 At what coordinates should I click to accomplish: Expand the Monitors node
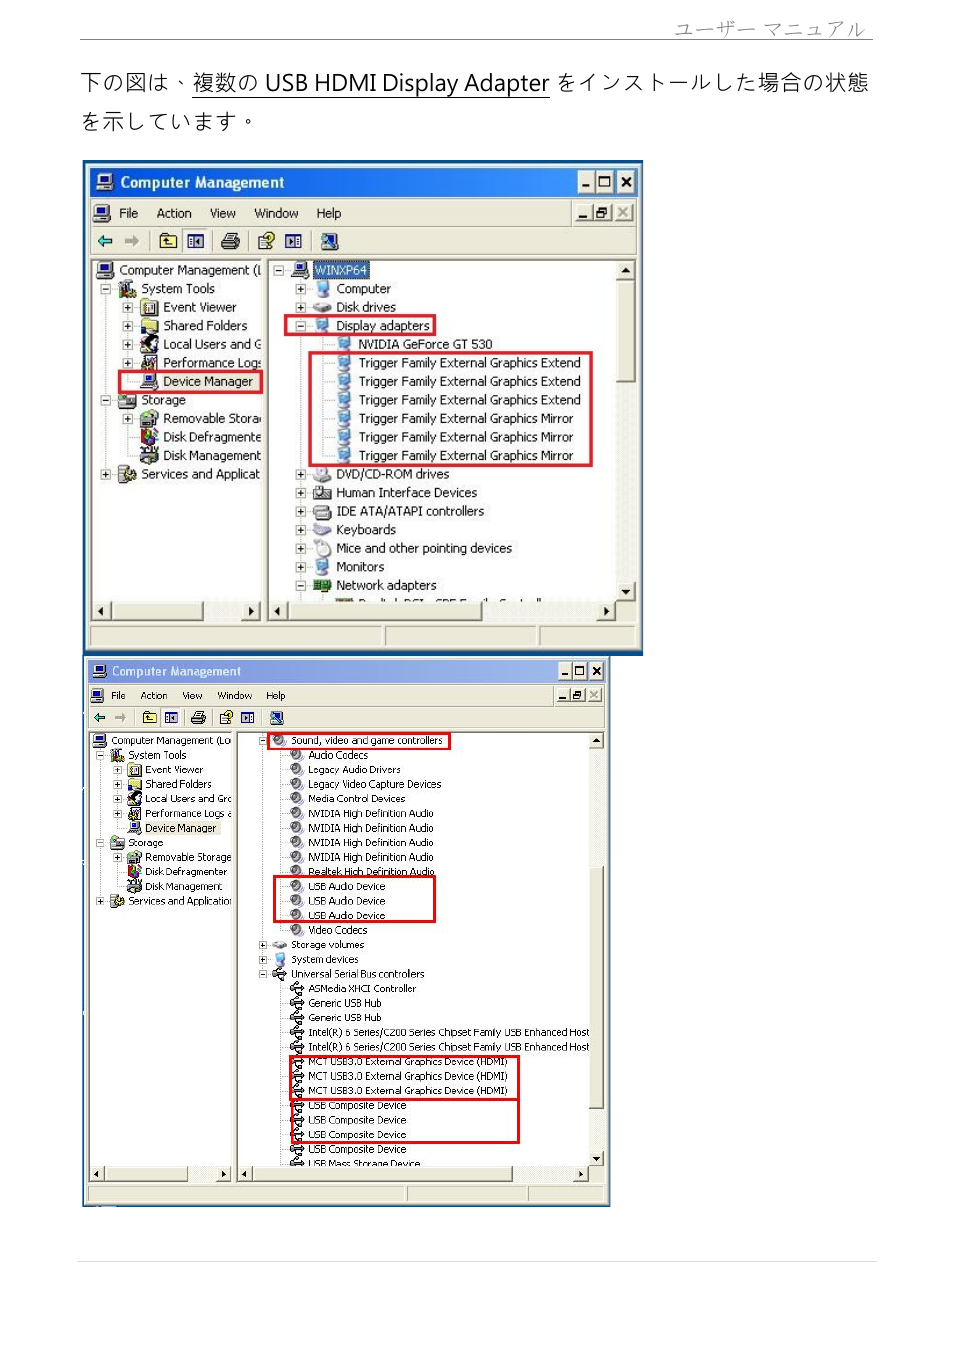coord(300,567)
